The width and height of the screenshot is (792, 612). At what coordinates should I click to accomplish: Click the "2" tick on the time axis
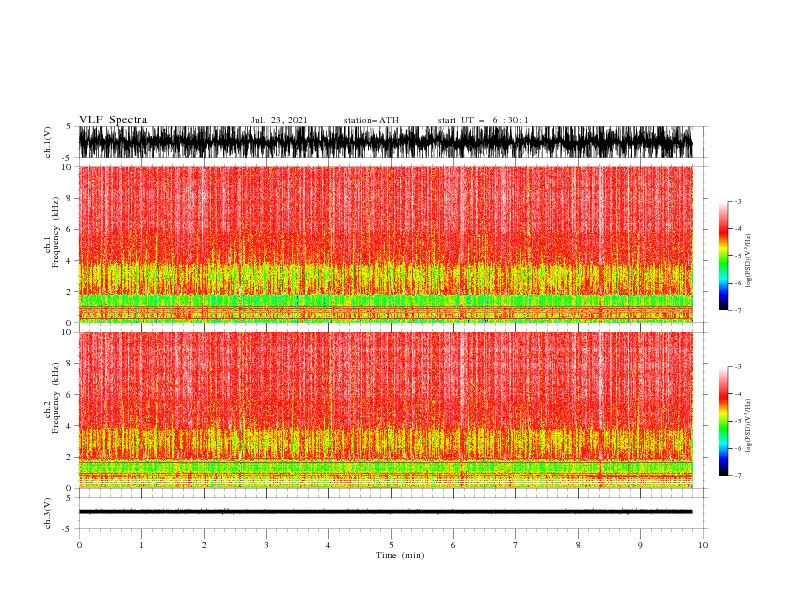(x=204, y=545)
